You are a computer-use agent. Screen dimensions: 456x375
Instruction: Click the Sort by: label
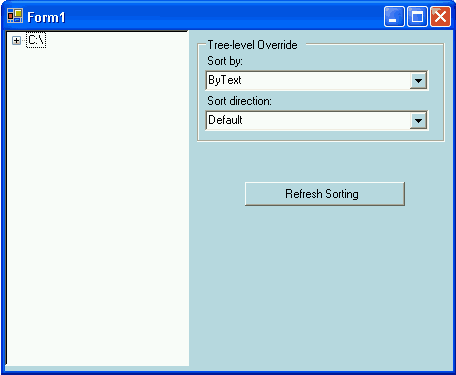[x=225, y=61]
